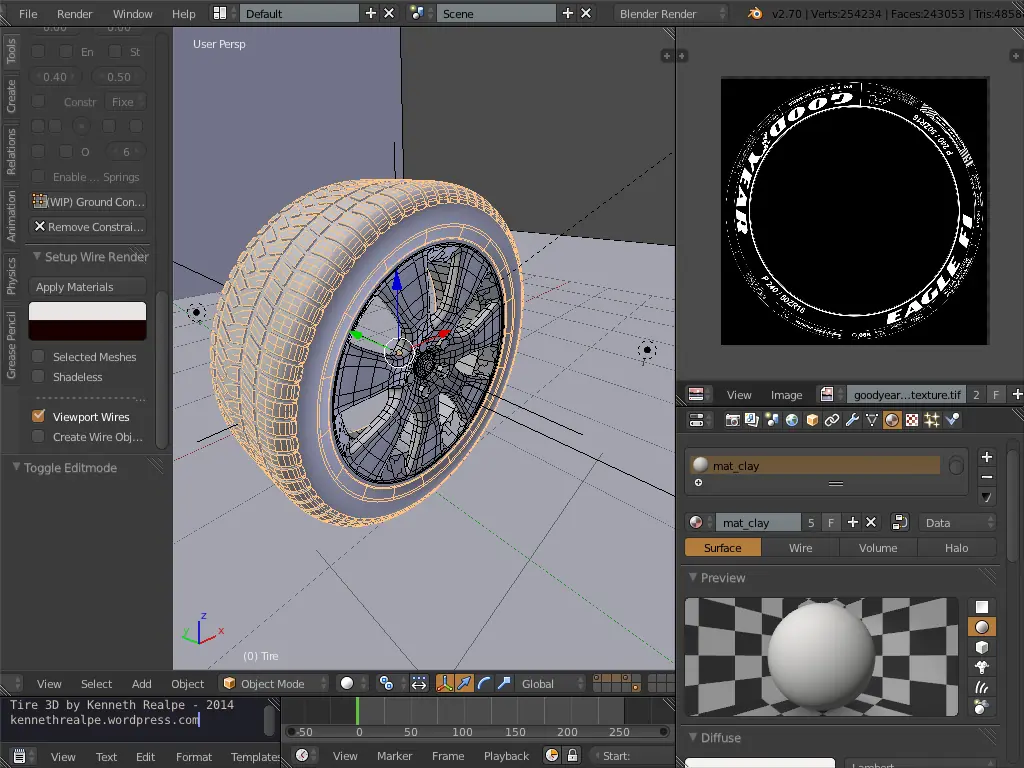Image resolution: width=1024 pixels, height=768 pixels.
Task: Open the Physics properties tab
Action: (952, 420)
